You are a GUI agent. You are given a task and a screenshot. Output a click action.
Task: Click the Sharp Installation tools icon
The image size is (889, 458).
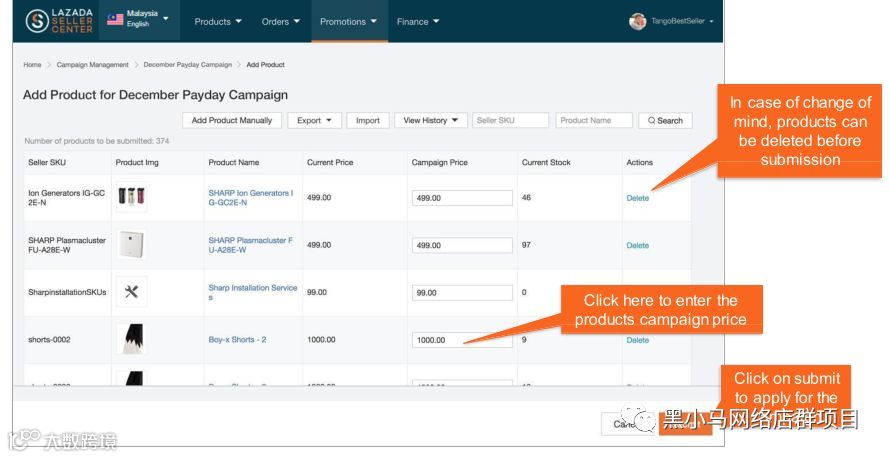tap(131, 291)
